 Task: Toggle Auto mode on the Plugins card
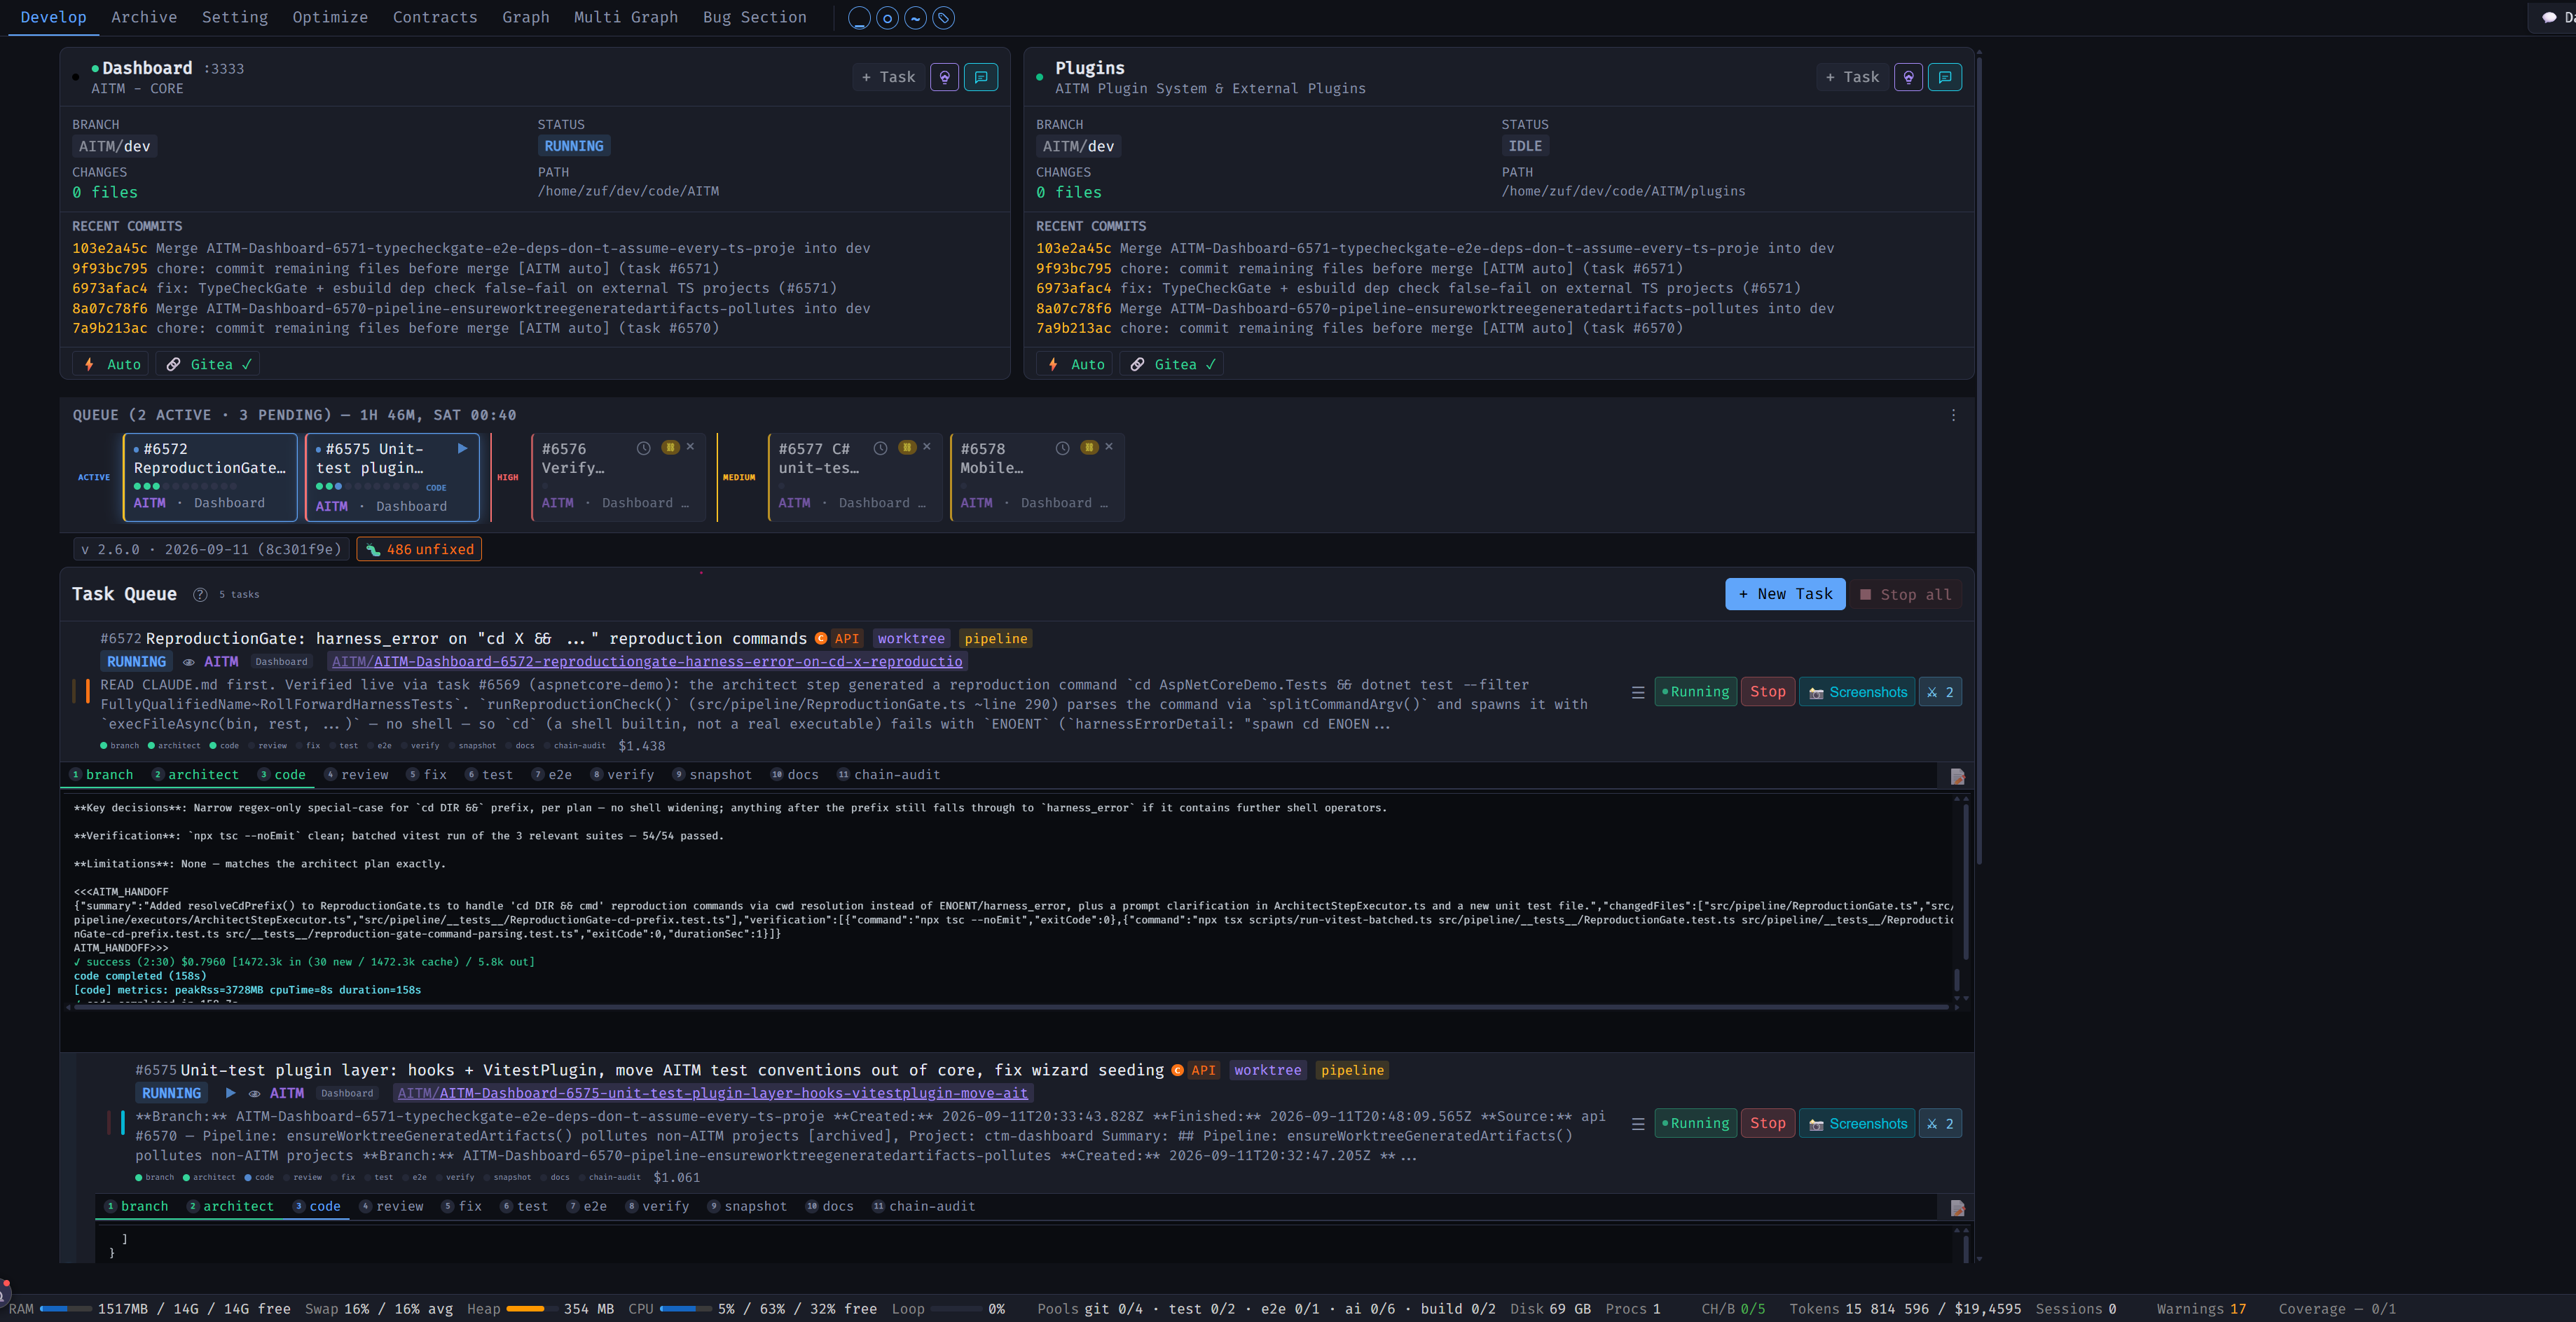point(1075,364)
